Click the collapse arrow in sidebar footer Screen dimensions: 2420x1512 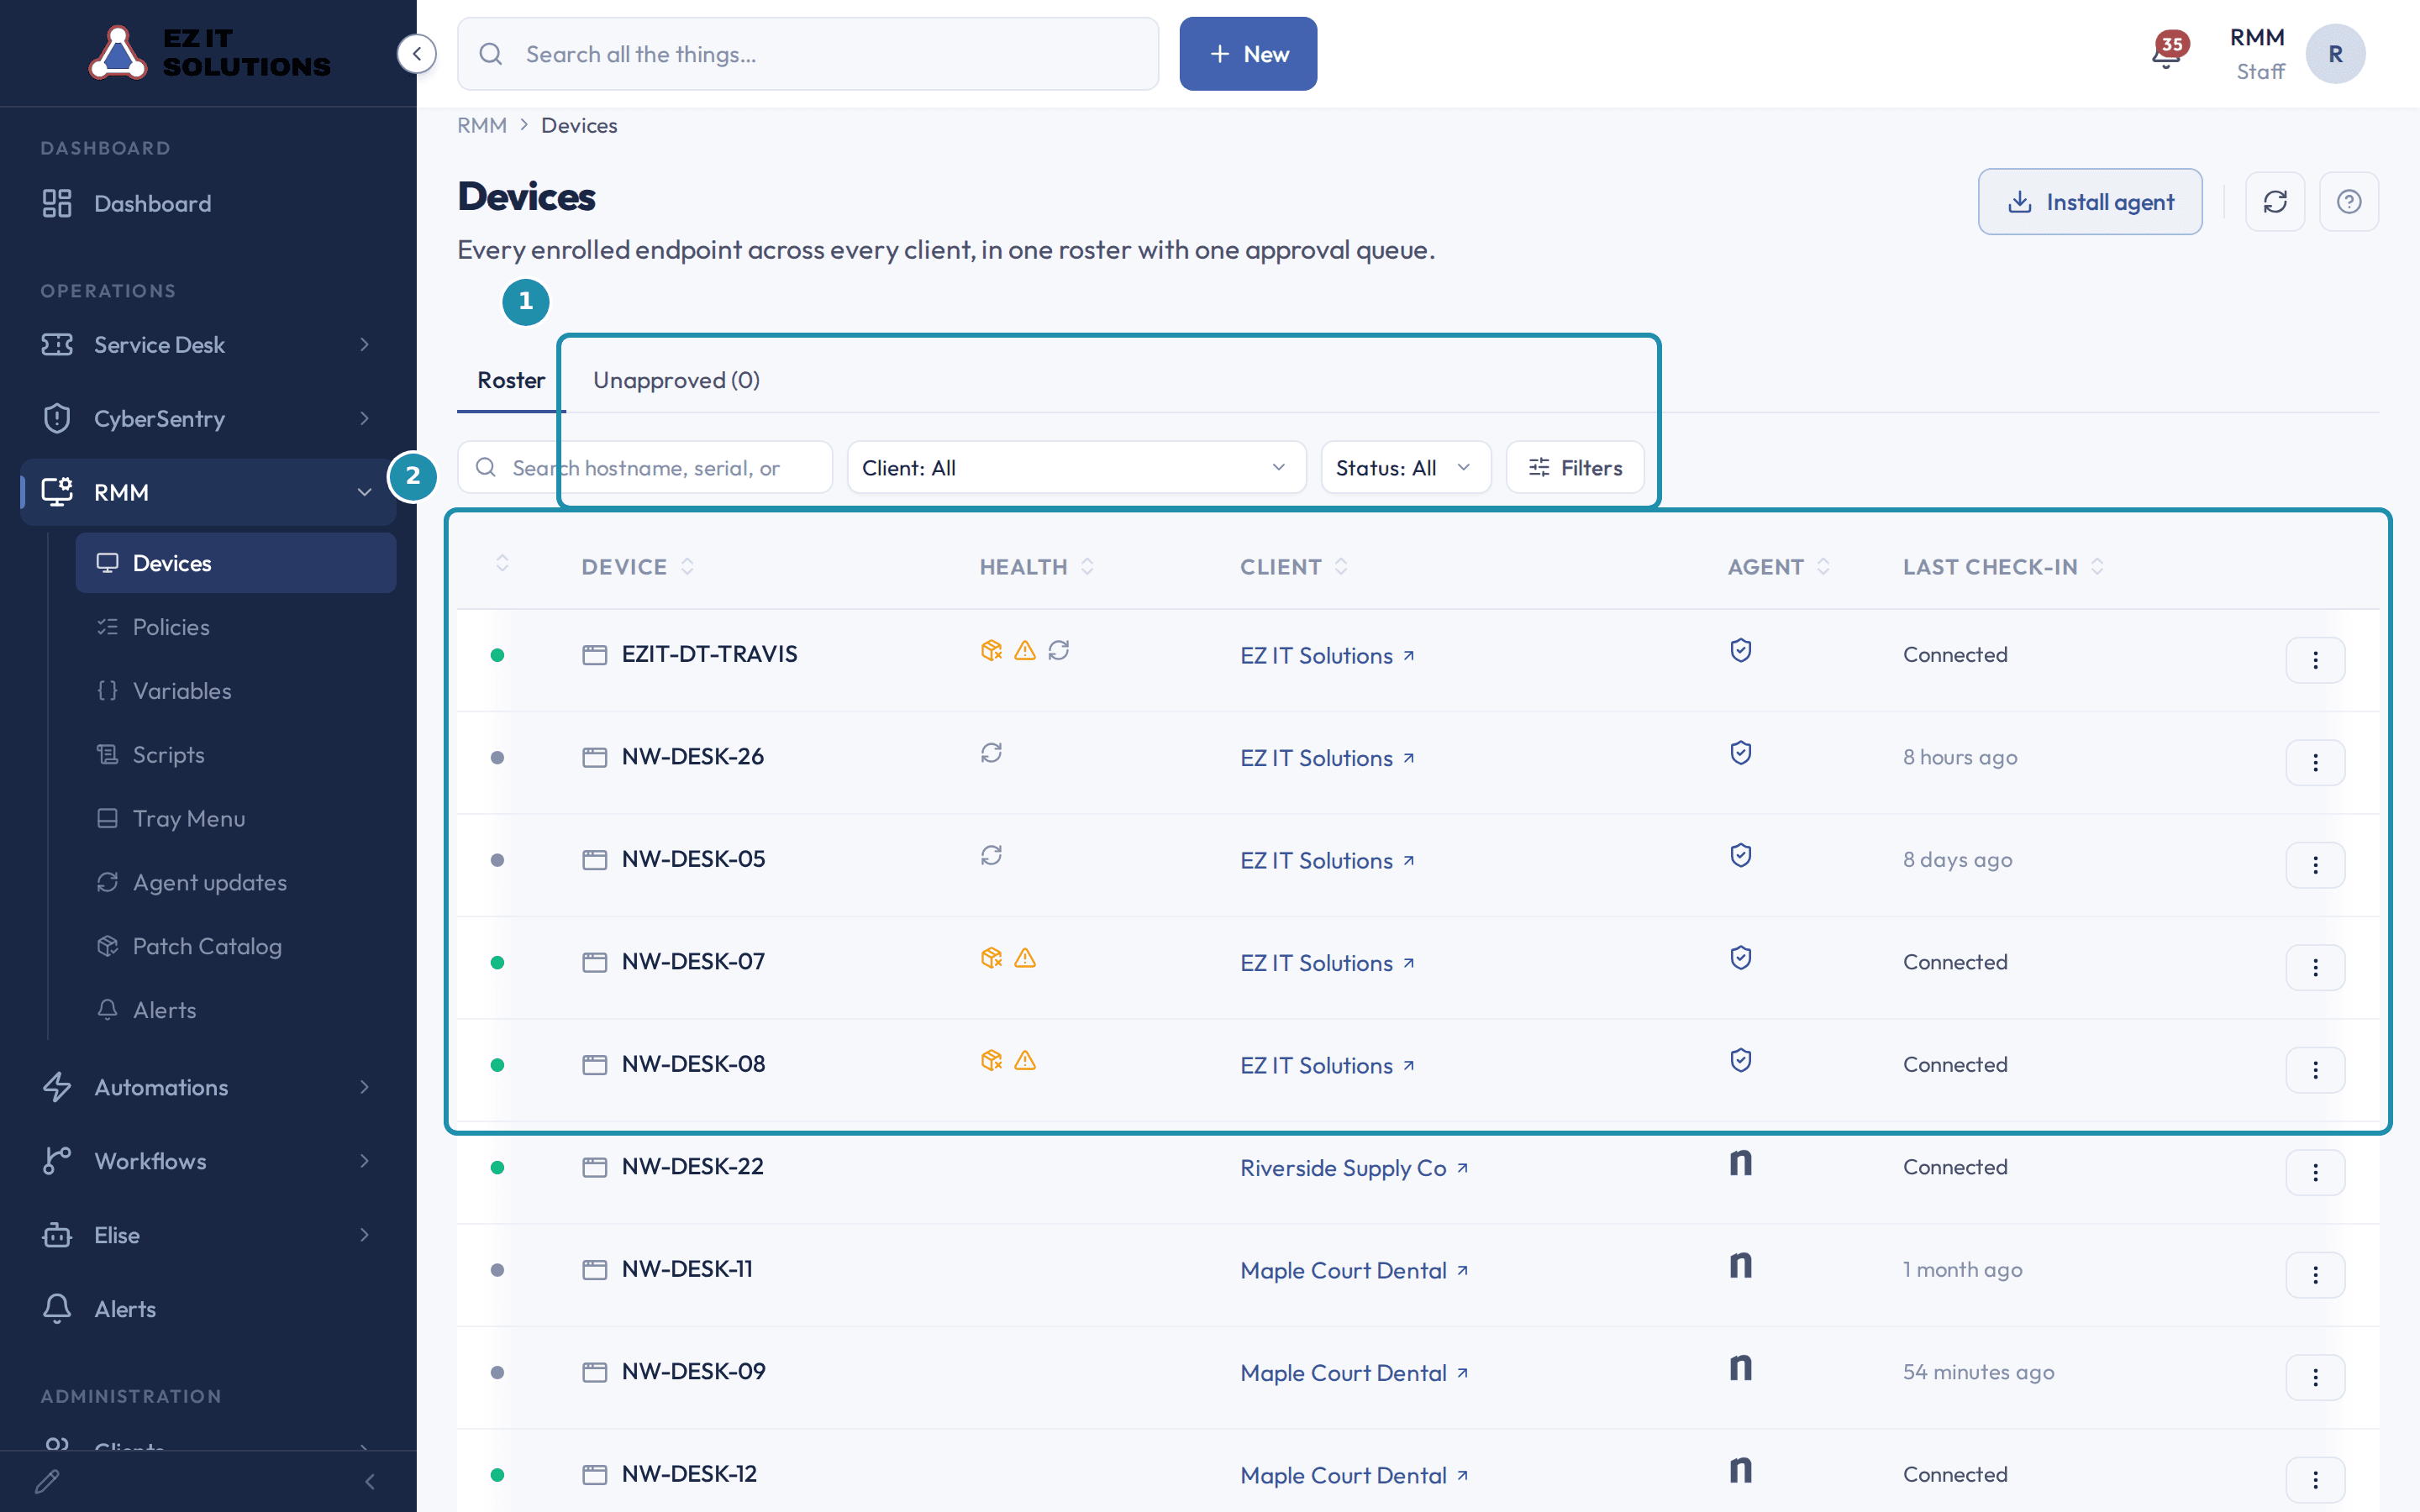[x=370, y=1481]
